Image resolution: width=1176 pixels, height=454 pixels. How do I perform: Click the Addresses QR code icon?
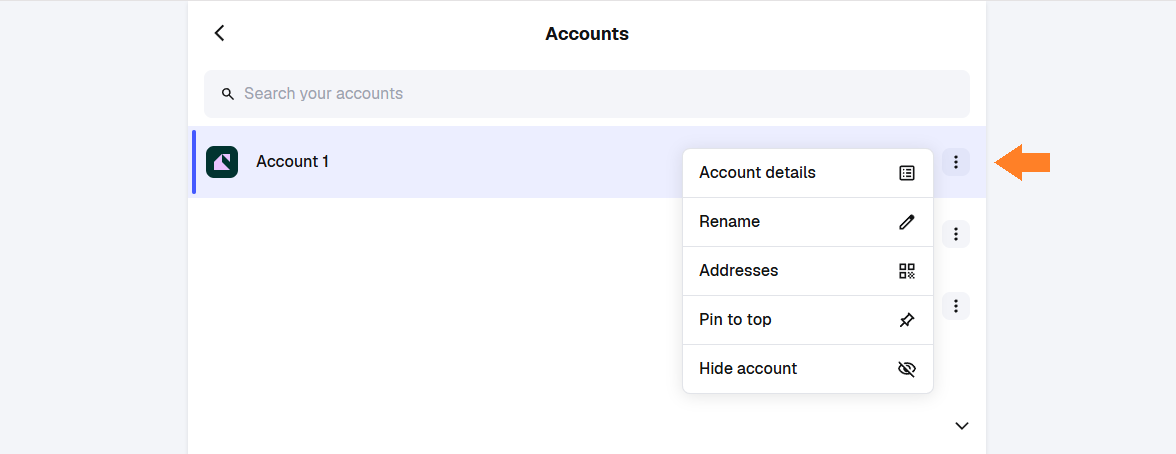(x=907, y=271)
